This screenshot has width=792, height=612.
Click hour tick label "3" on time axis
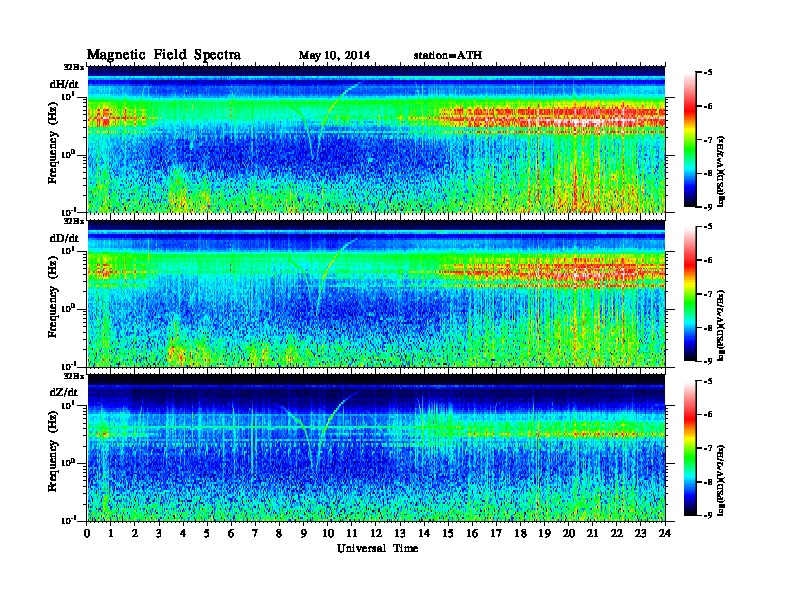coord(160,533)
